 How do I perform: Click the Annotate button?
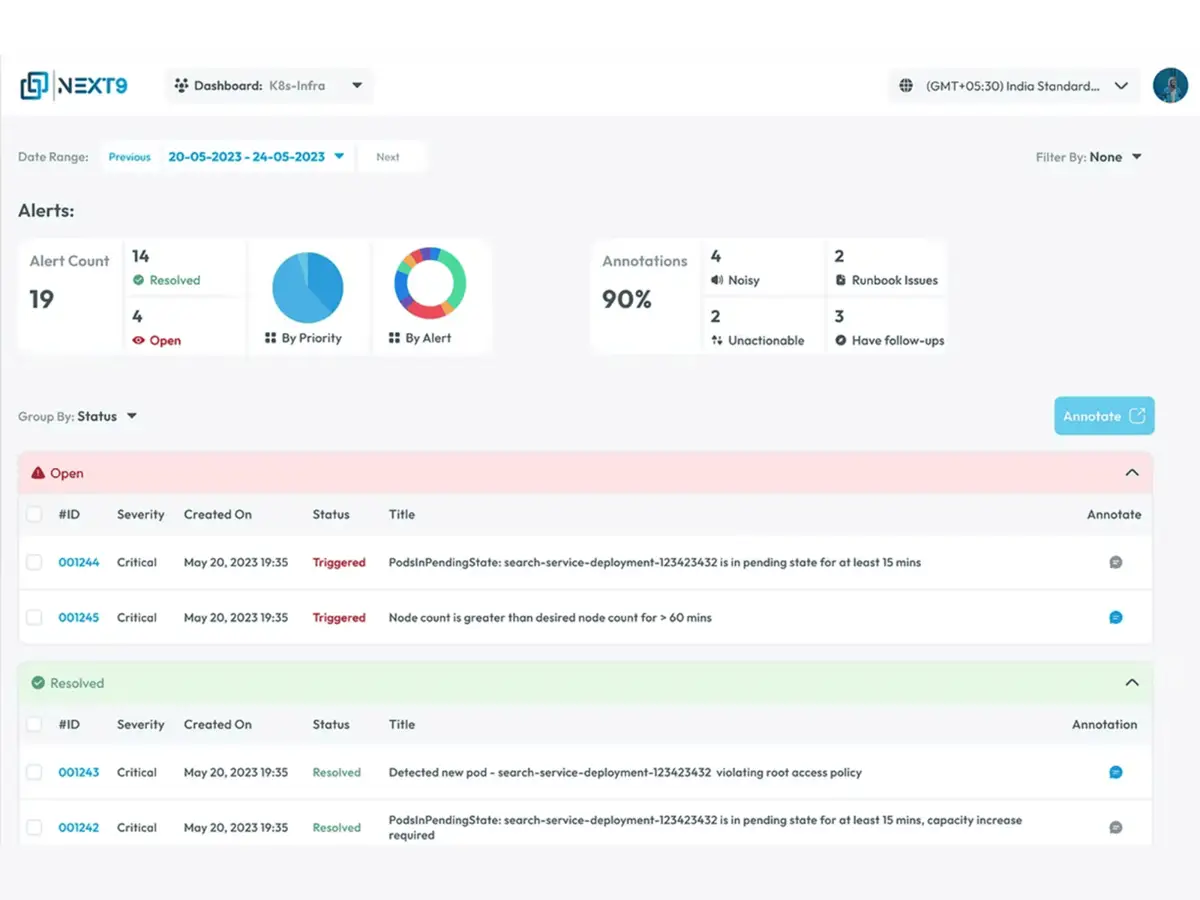(x=1103, y=416)
